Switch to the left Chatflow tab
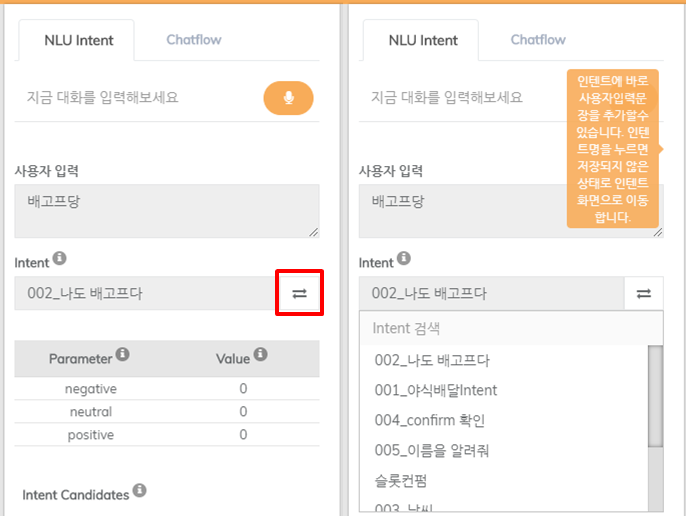 click(x=194, y=40)
